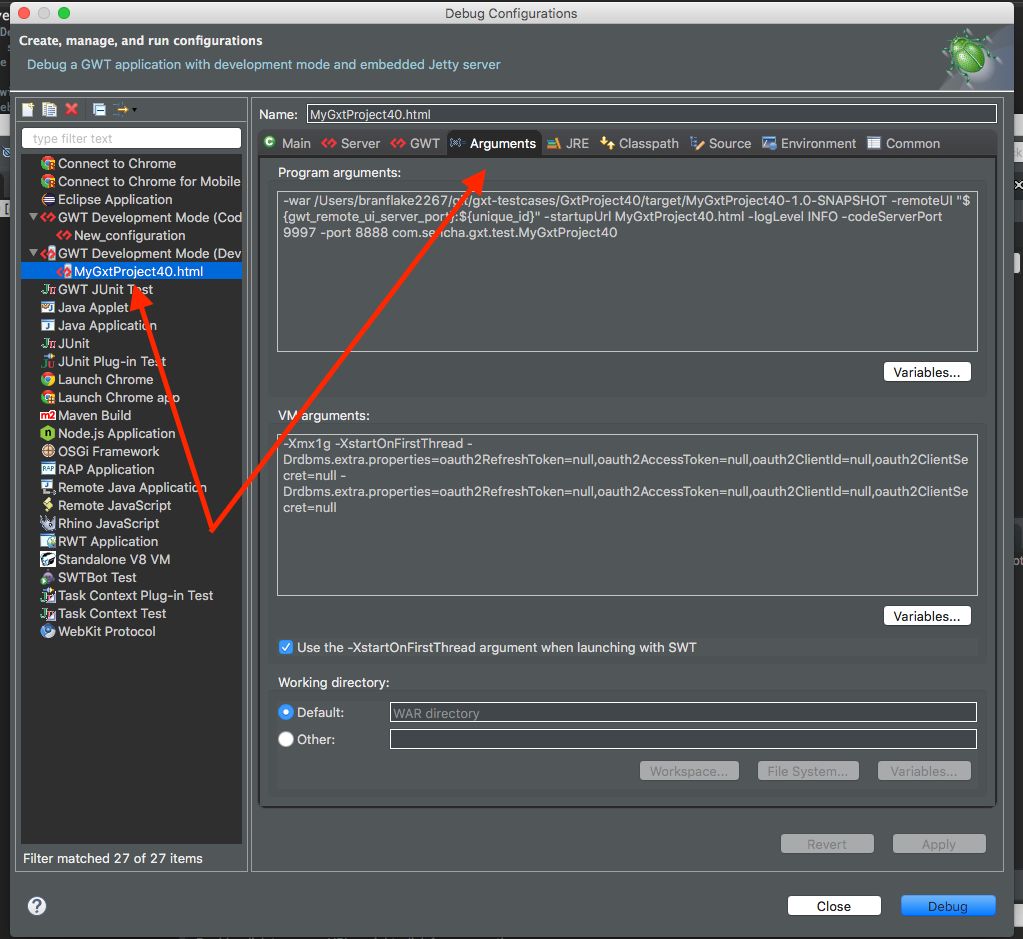Select the Default working directory radio button
This screenshot has width=1023, height=939.
(286, 712)
